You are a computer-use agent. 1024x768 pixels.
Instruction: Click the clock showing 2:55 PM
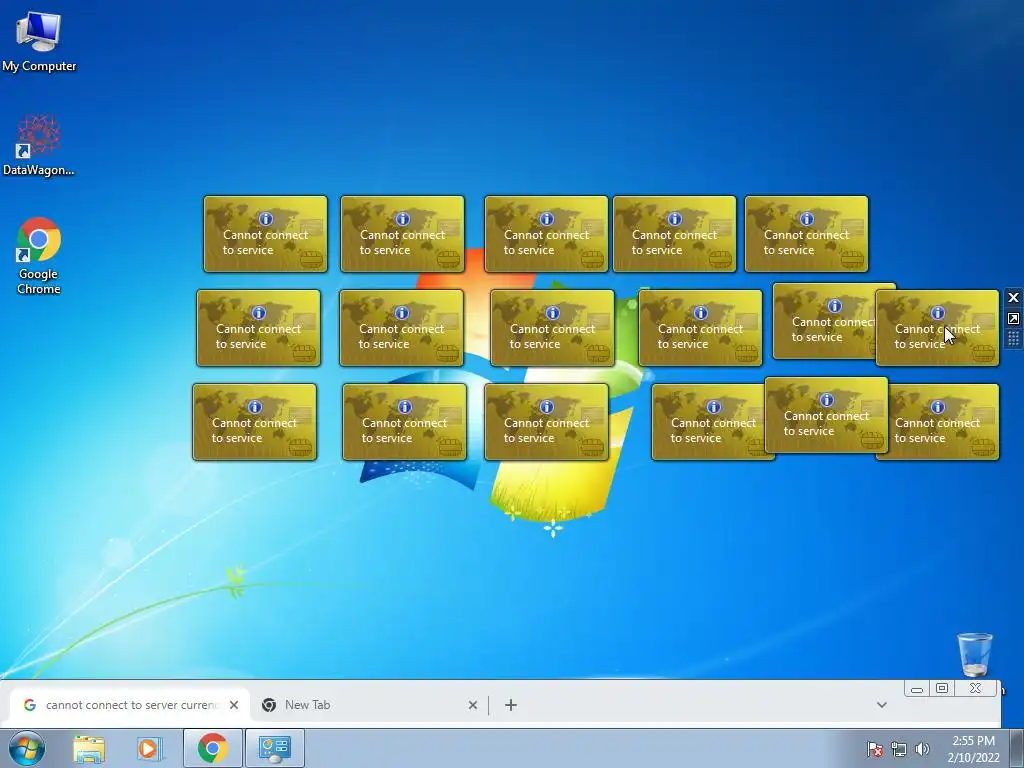[x=973, y=748]
